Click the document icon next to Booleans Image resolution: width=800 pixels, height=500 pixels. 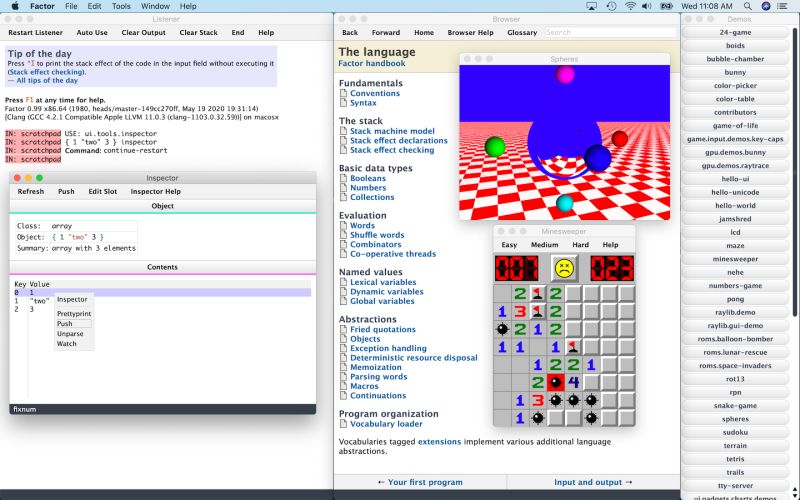click(x=343, y=179)
